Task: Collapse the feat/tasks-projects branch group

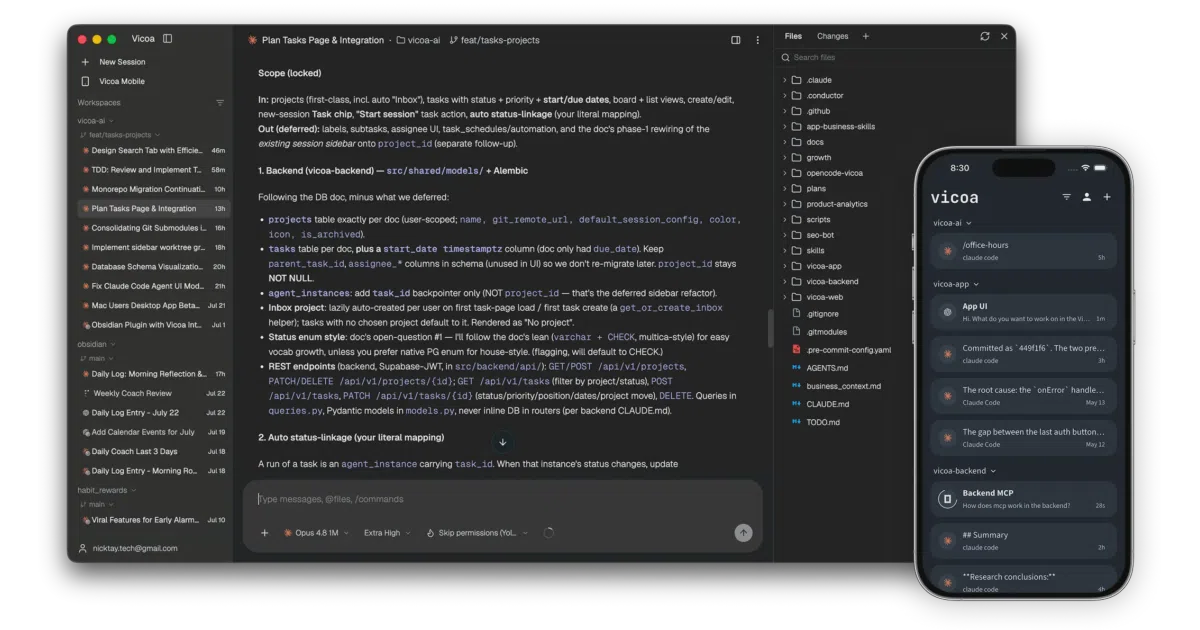Action: tap(122, 135)
